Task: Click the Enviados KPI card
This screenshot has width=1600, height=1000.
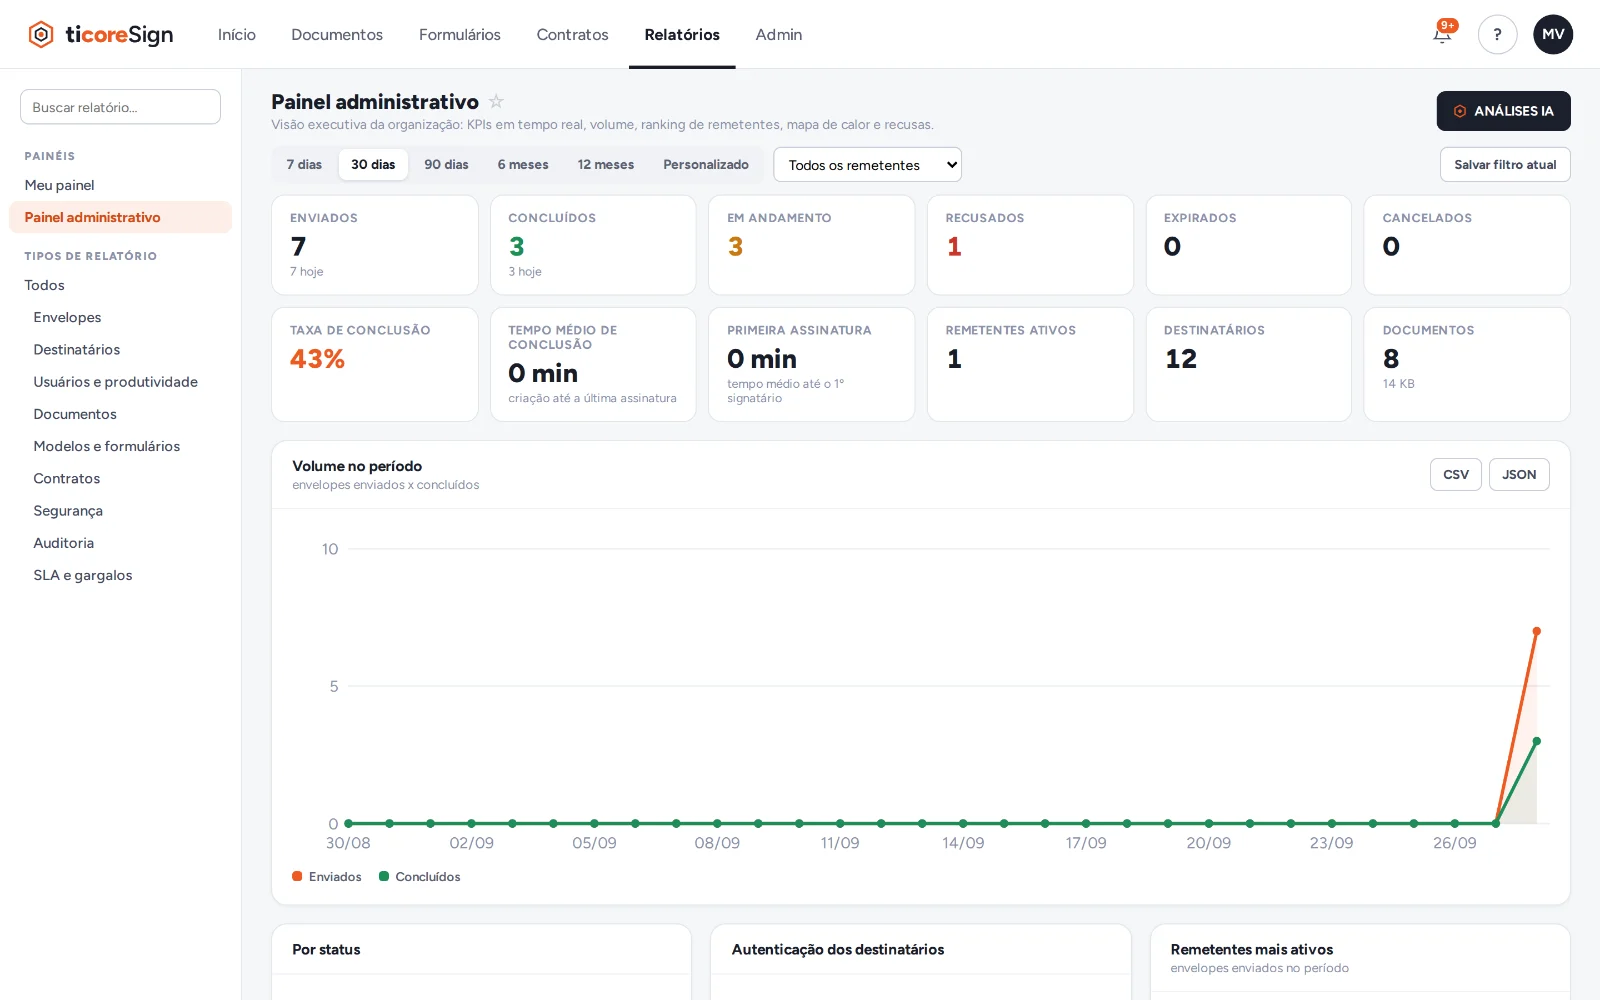Action: coord(374,245)
